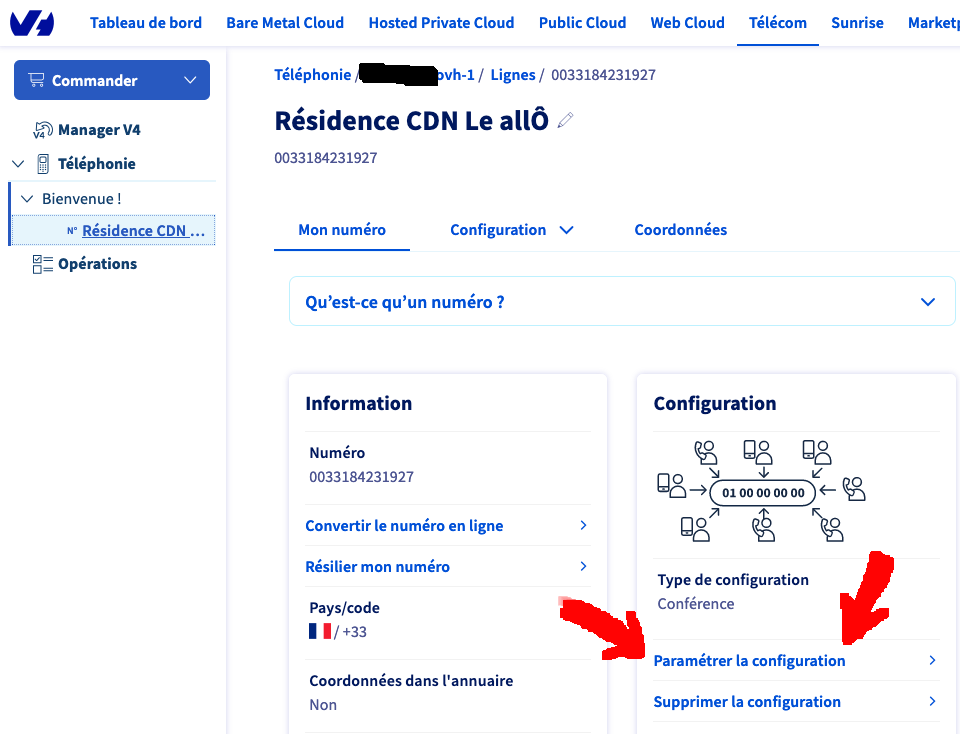960x734 pixels.
Task: Open the Commander dropdown
Action: point(112,80)
